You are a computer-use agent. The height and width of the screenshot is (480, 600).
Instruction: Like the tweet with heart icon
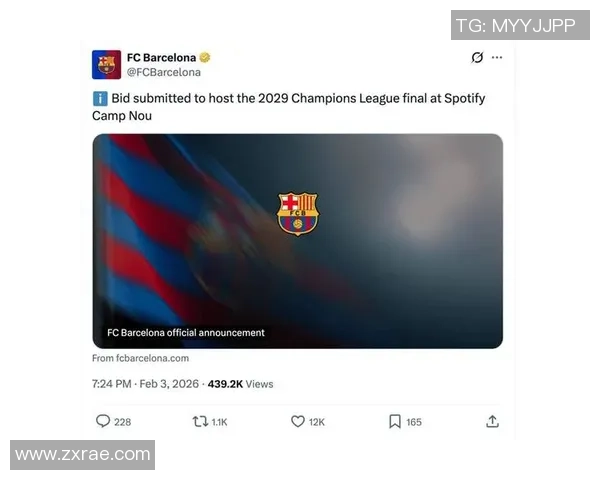[x=298, y=421]
